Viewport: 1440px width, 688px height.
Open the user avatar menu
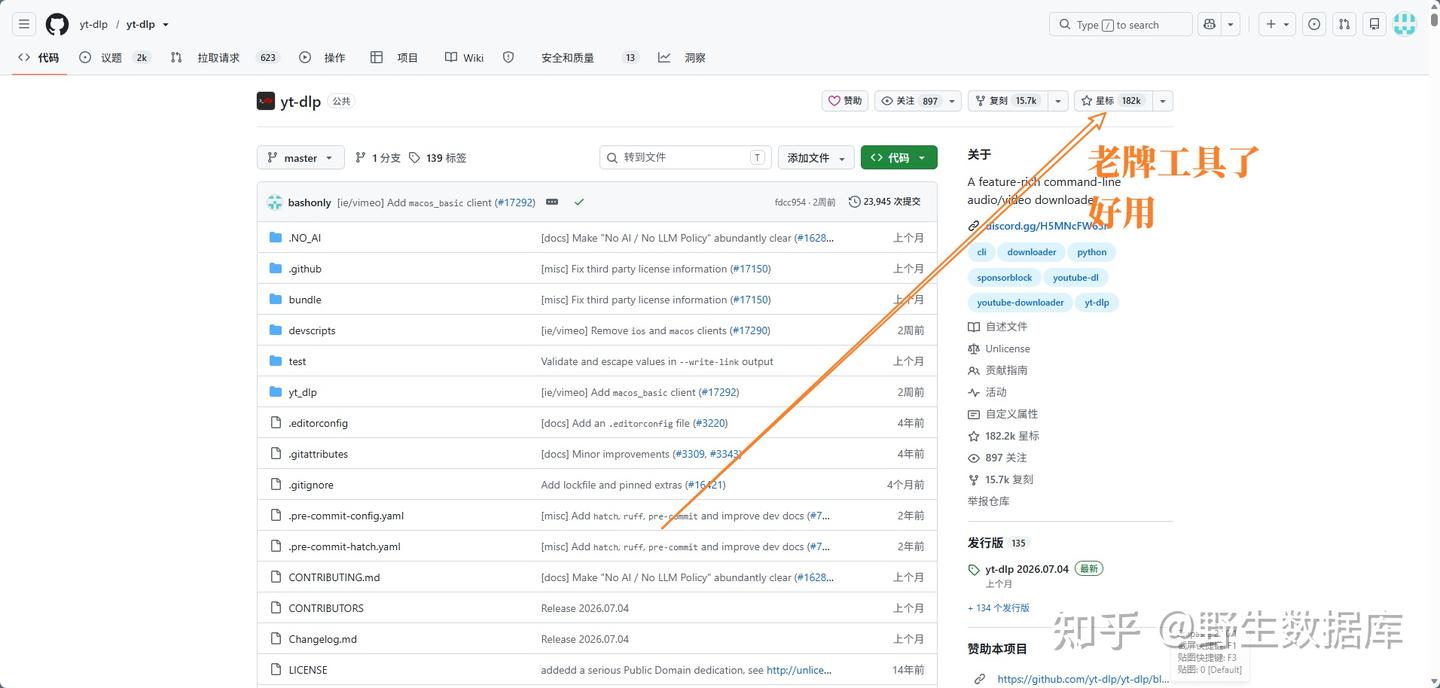pos(1405,24)
